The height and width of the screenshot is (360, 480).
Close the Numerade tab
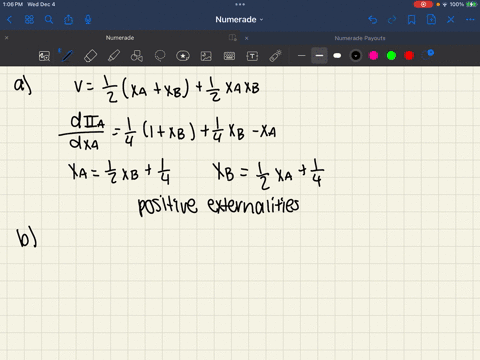pyautogui.click(x=6, y=38)
